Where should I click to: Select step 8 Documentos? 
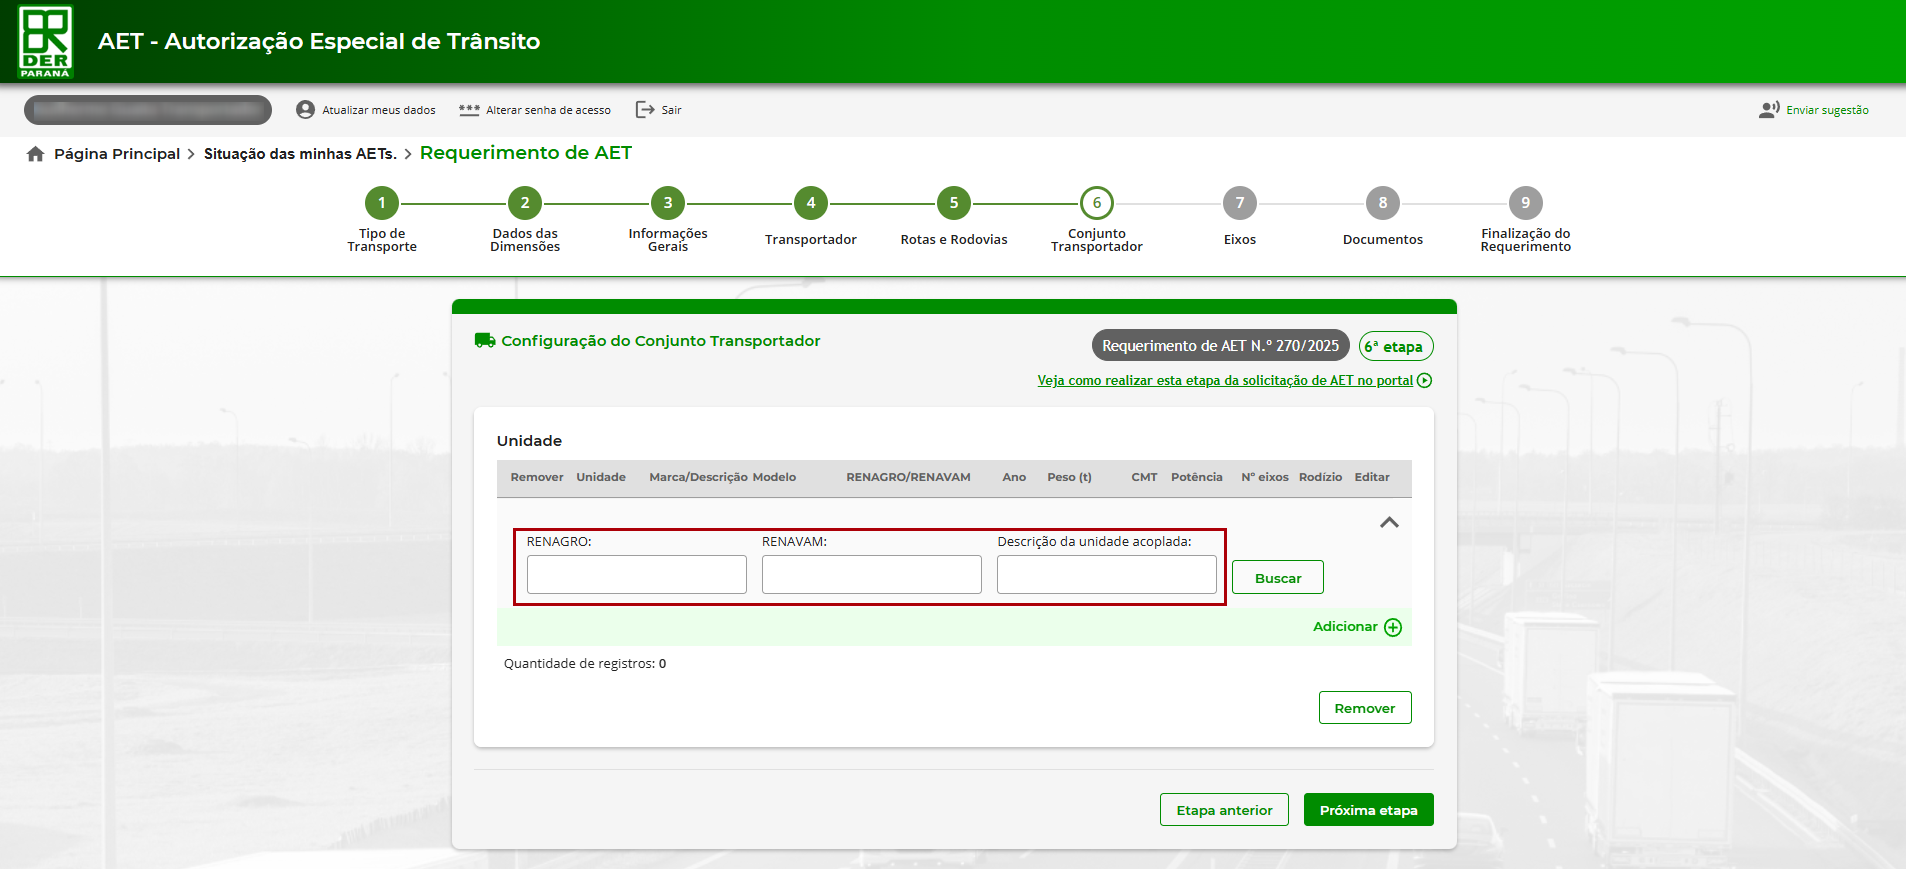tap(1383, 203)
